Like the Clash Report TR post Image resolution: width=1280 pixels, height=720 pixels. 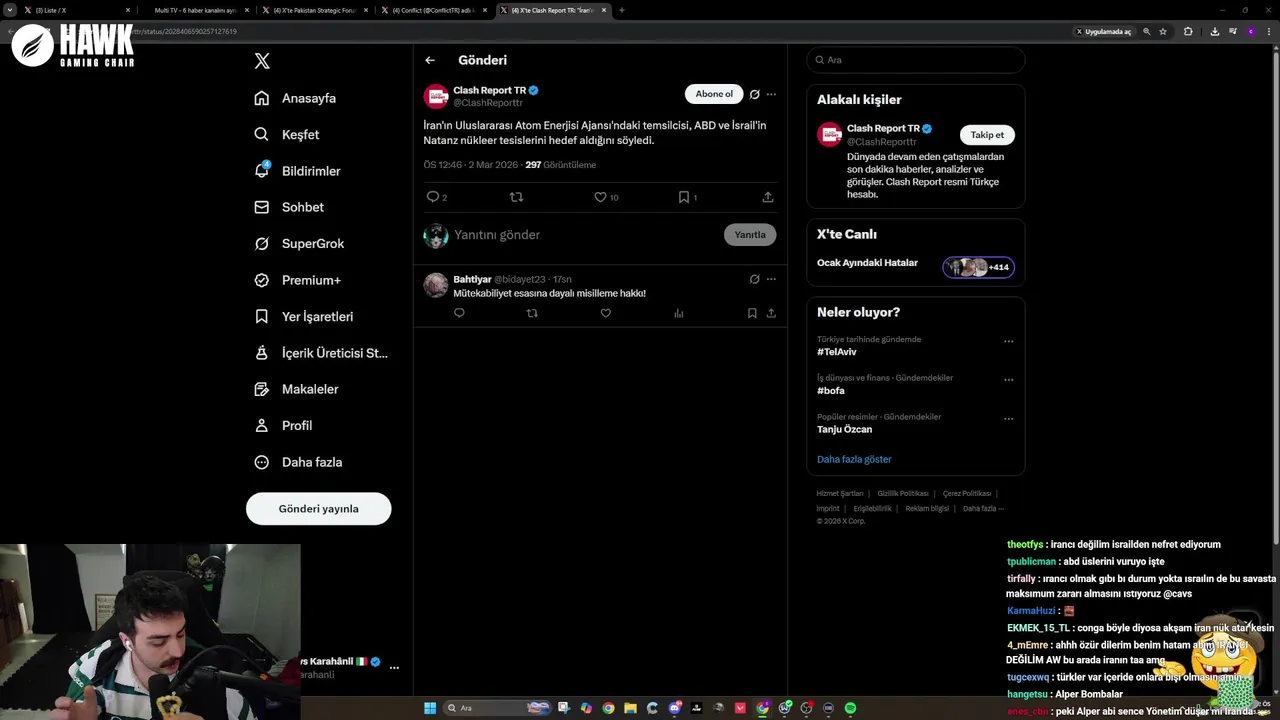(600, 197)
